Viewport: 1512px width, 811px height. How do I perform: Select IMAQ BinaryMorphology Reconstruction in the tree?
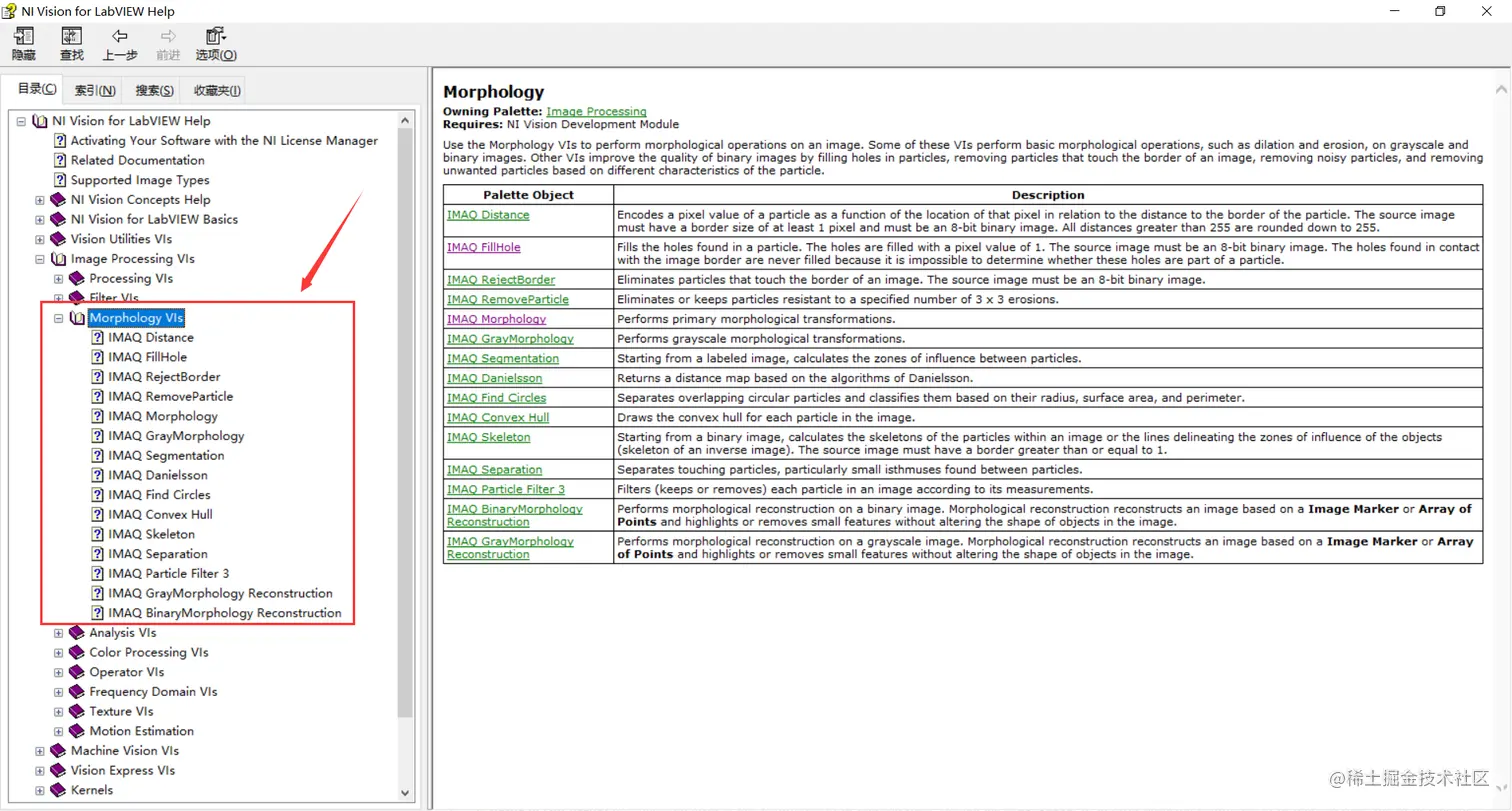[225, 613]
